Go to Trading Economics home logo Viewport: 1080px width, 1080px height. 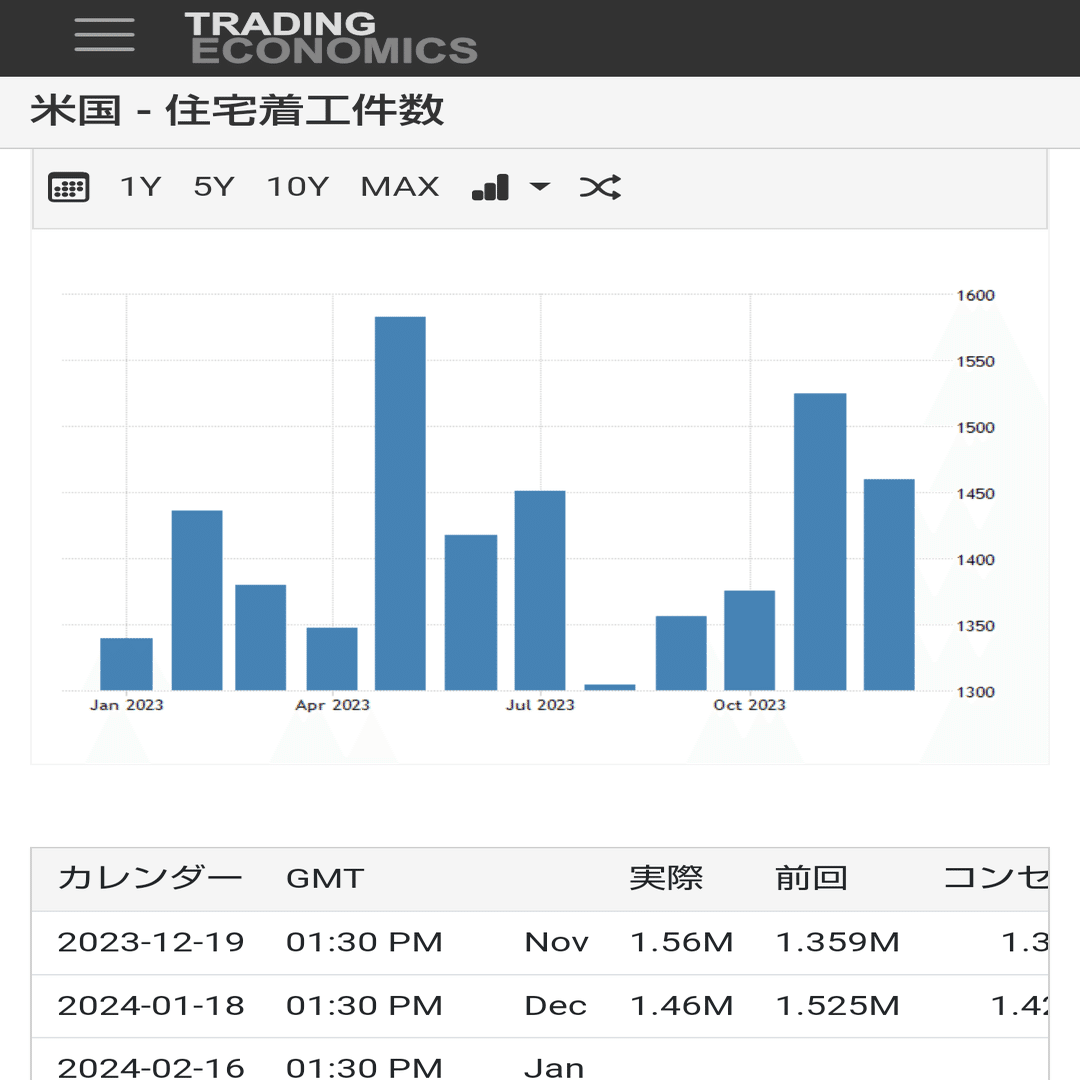pos(331,38)
